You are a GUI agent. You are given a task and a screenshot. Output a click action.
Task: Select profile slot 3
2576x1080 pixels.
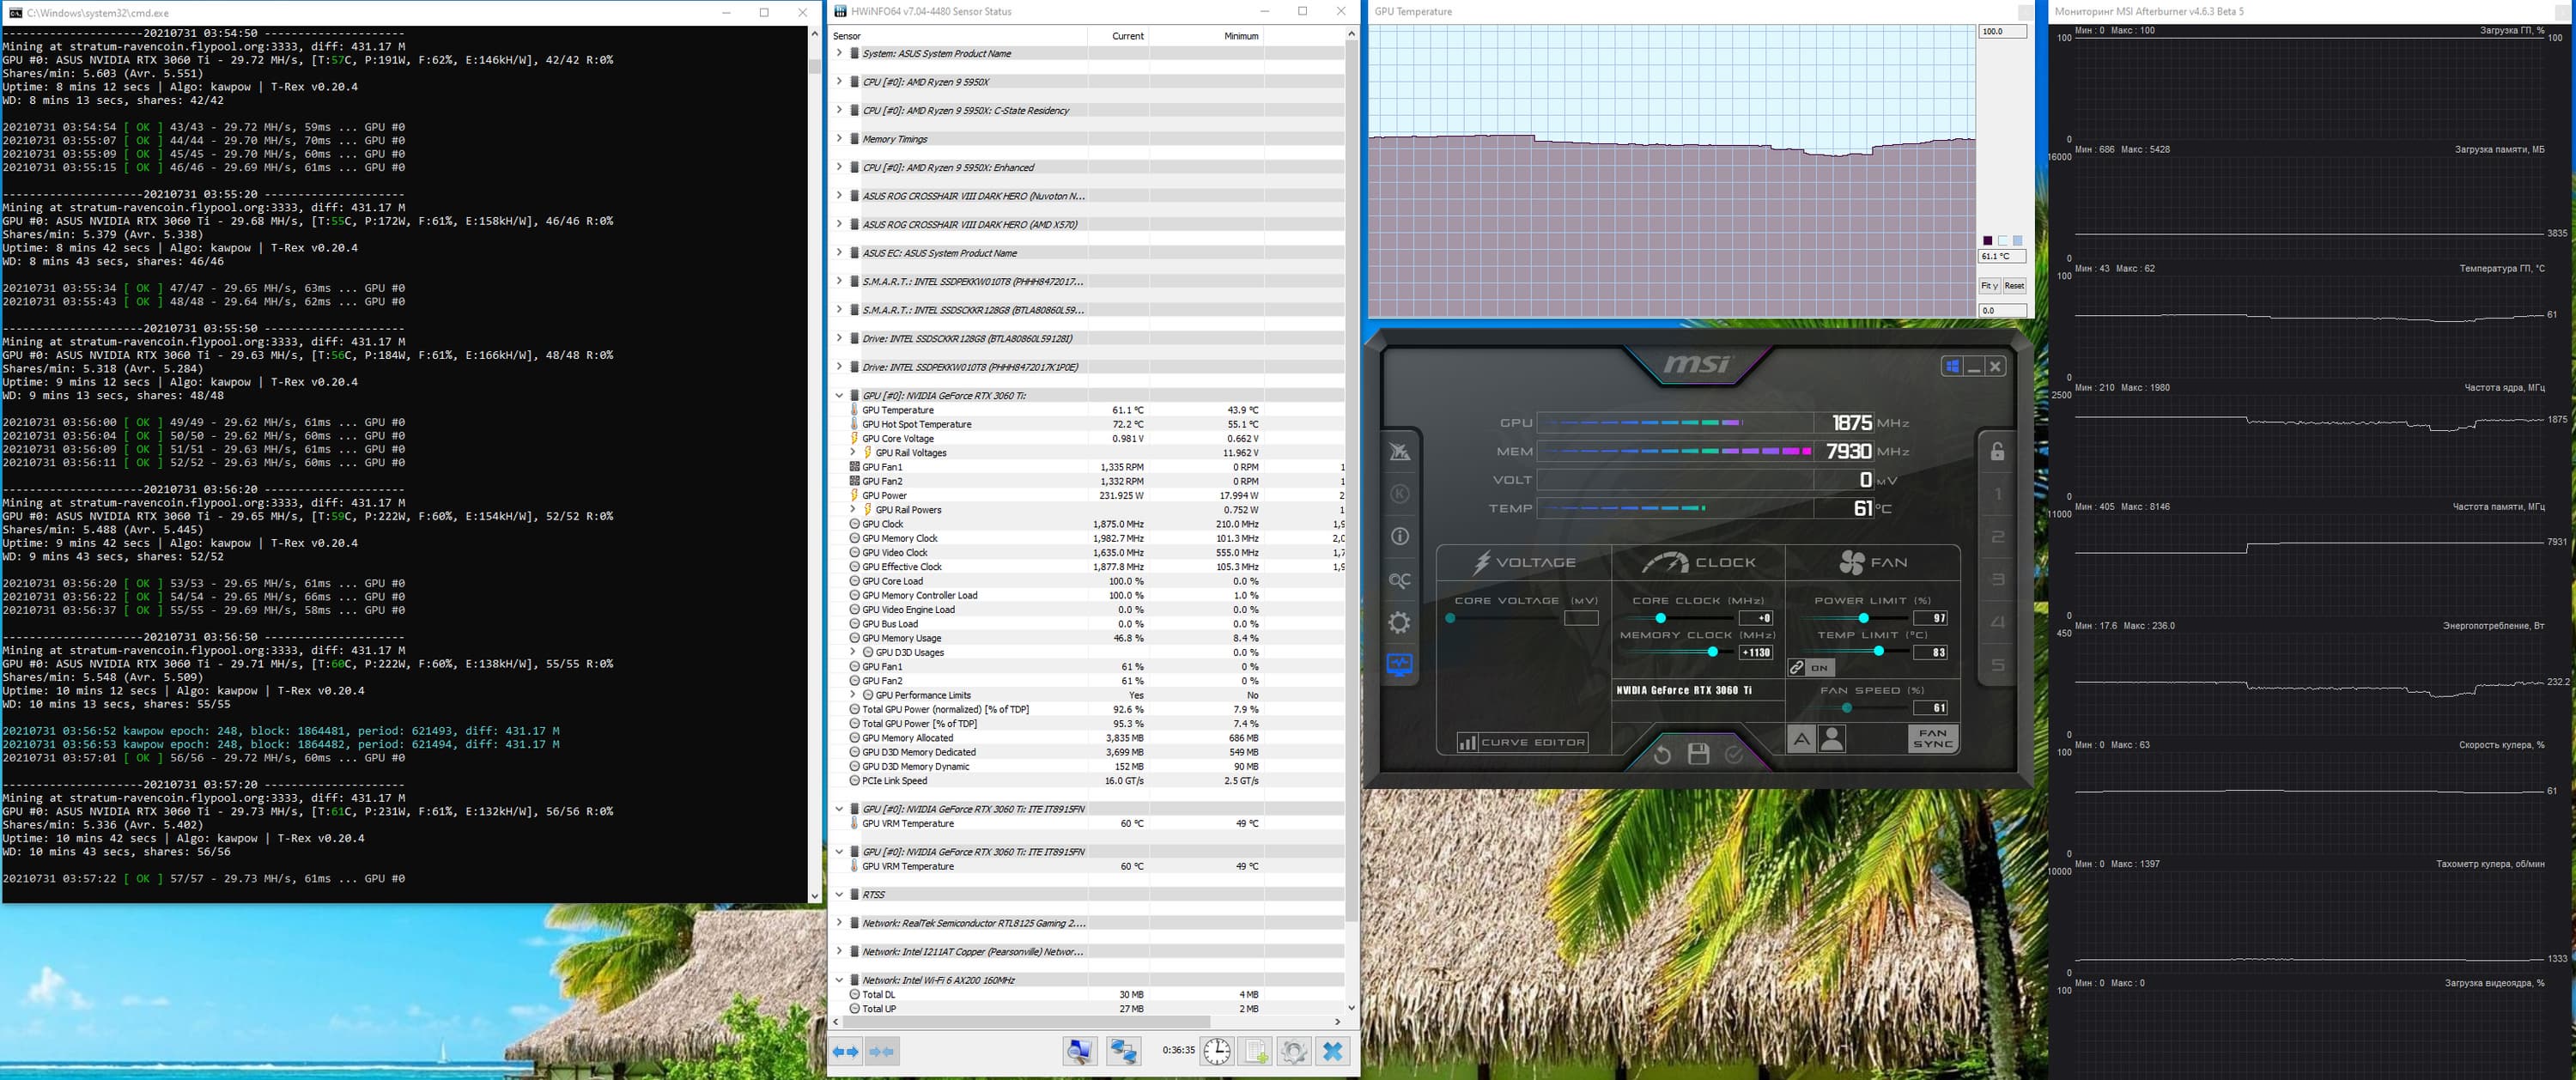click(1998, 579)
